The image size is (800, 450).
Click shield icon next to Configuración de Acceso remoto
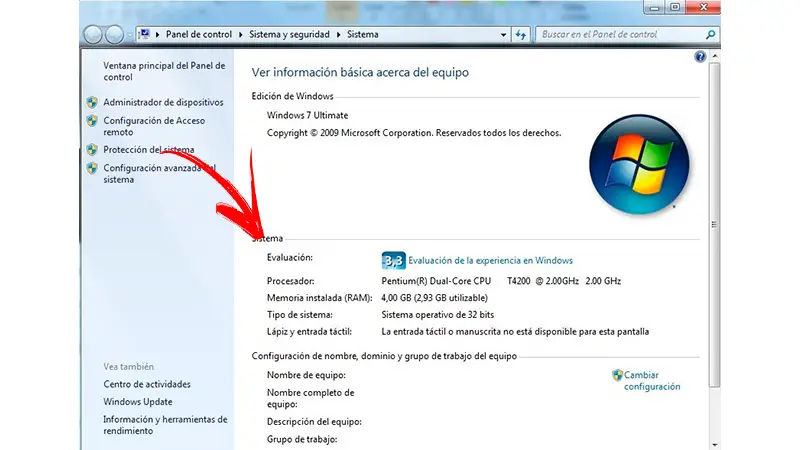92,121
